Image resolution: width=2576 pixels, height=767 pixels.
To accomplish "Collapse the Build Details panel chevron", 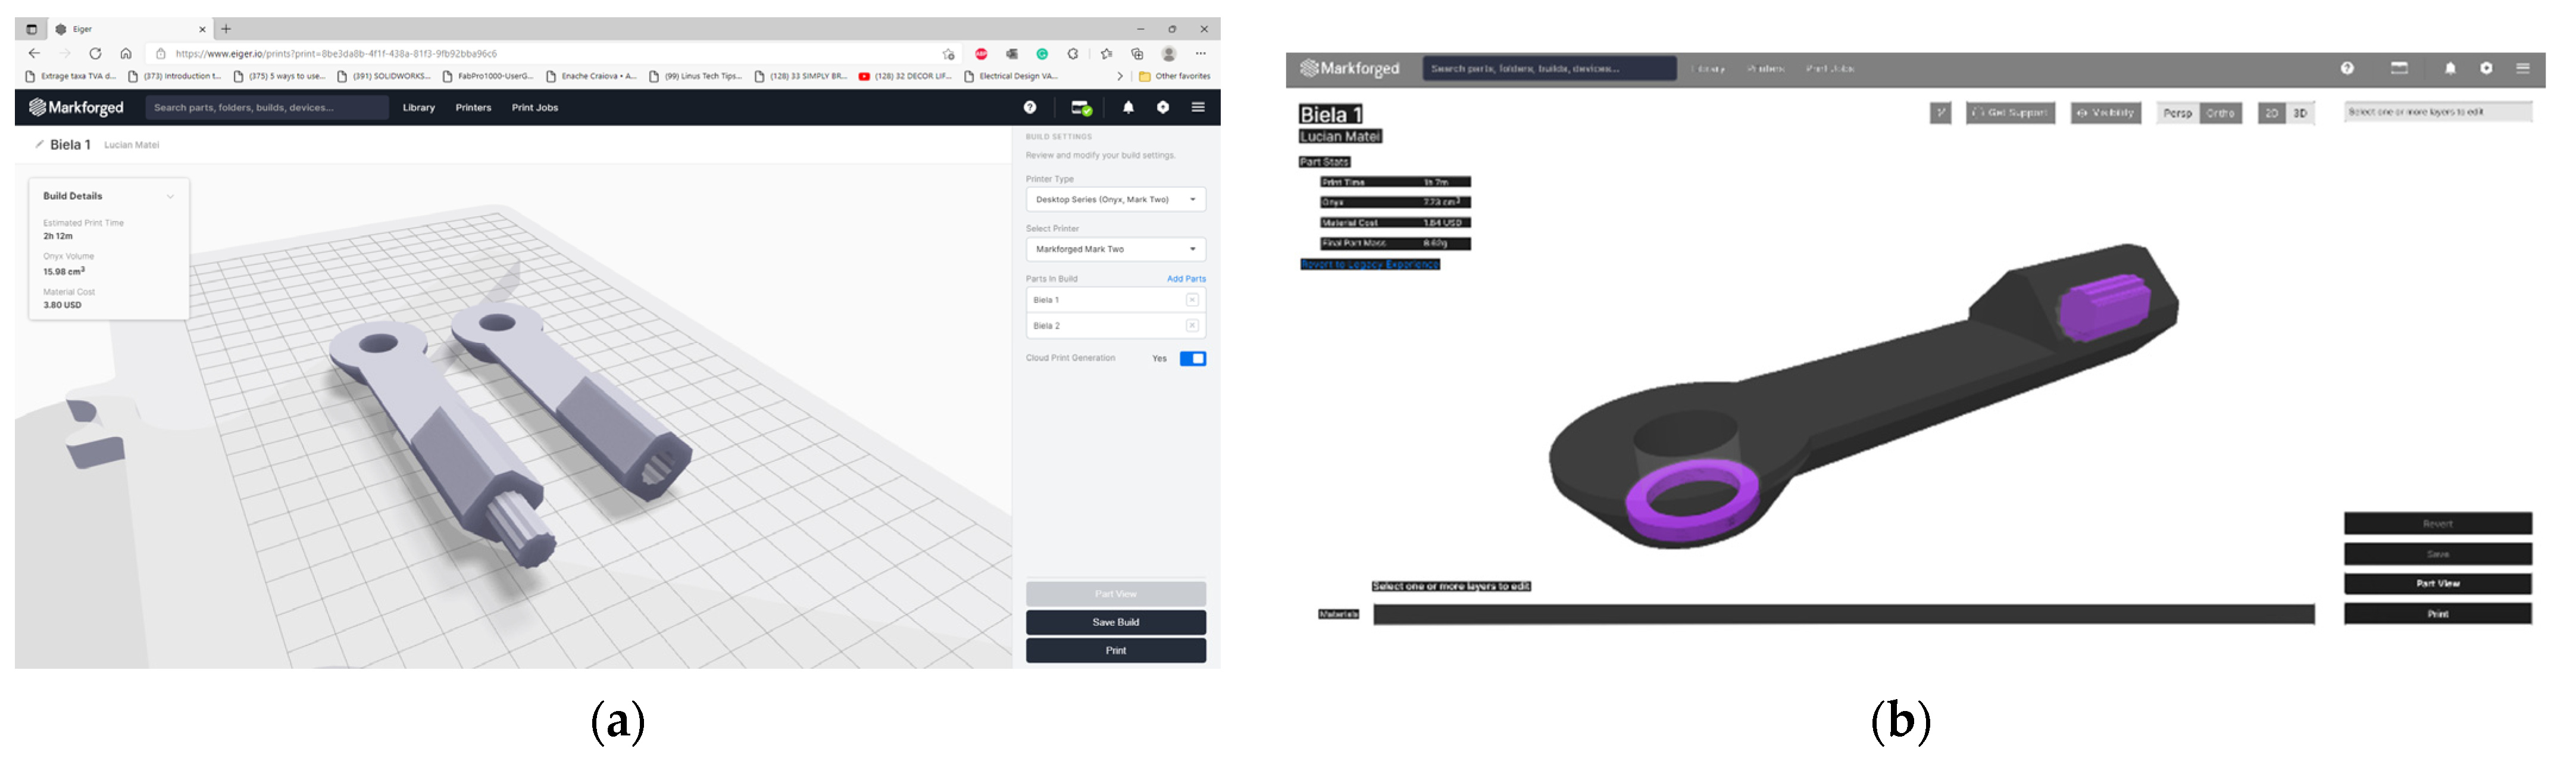I will click(170, 196).
